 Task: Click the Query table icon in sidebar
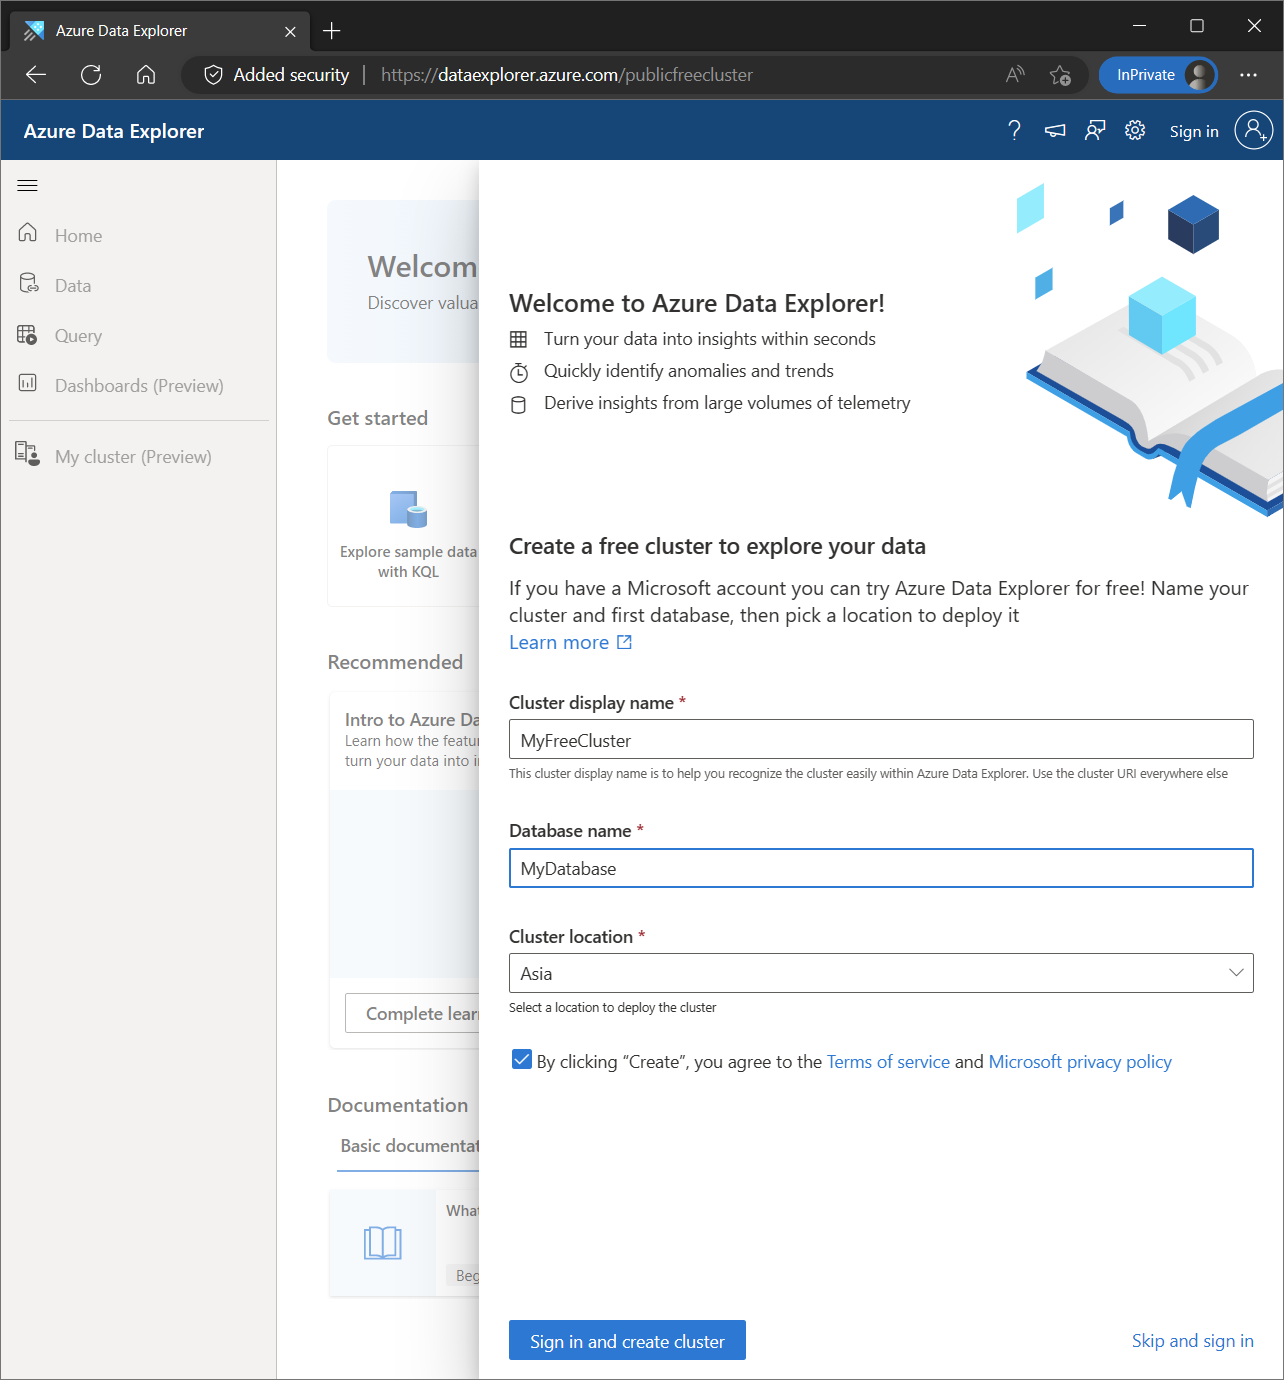coord(28,334)
